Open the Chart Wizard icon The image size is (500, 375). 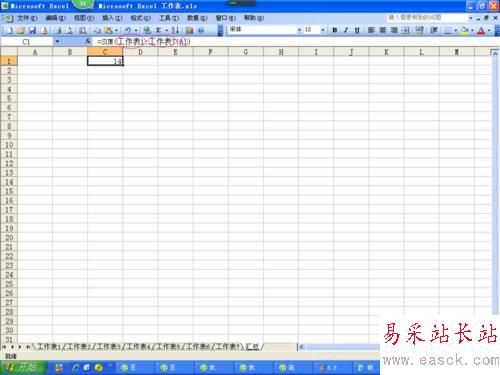click(190, 30)
